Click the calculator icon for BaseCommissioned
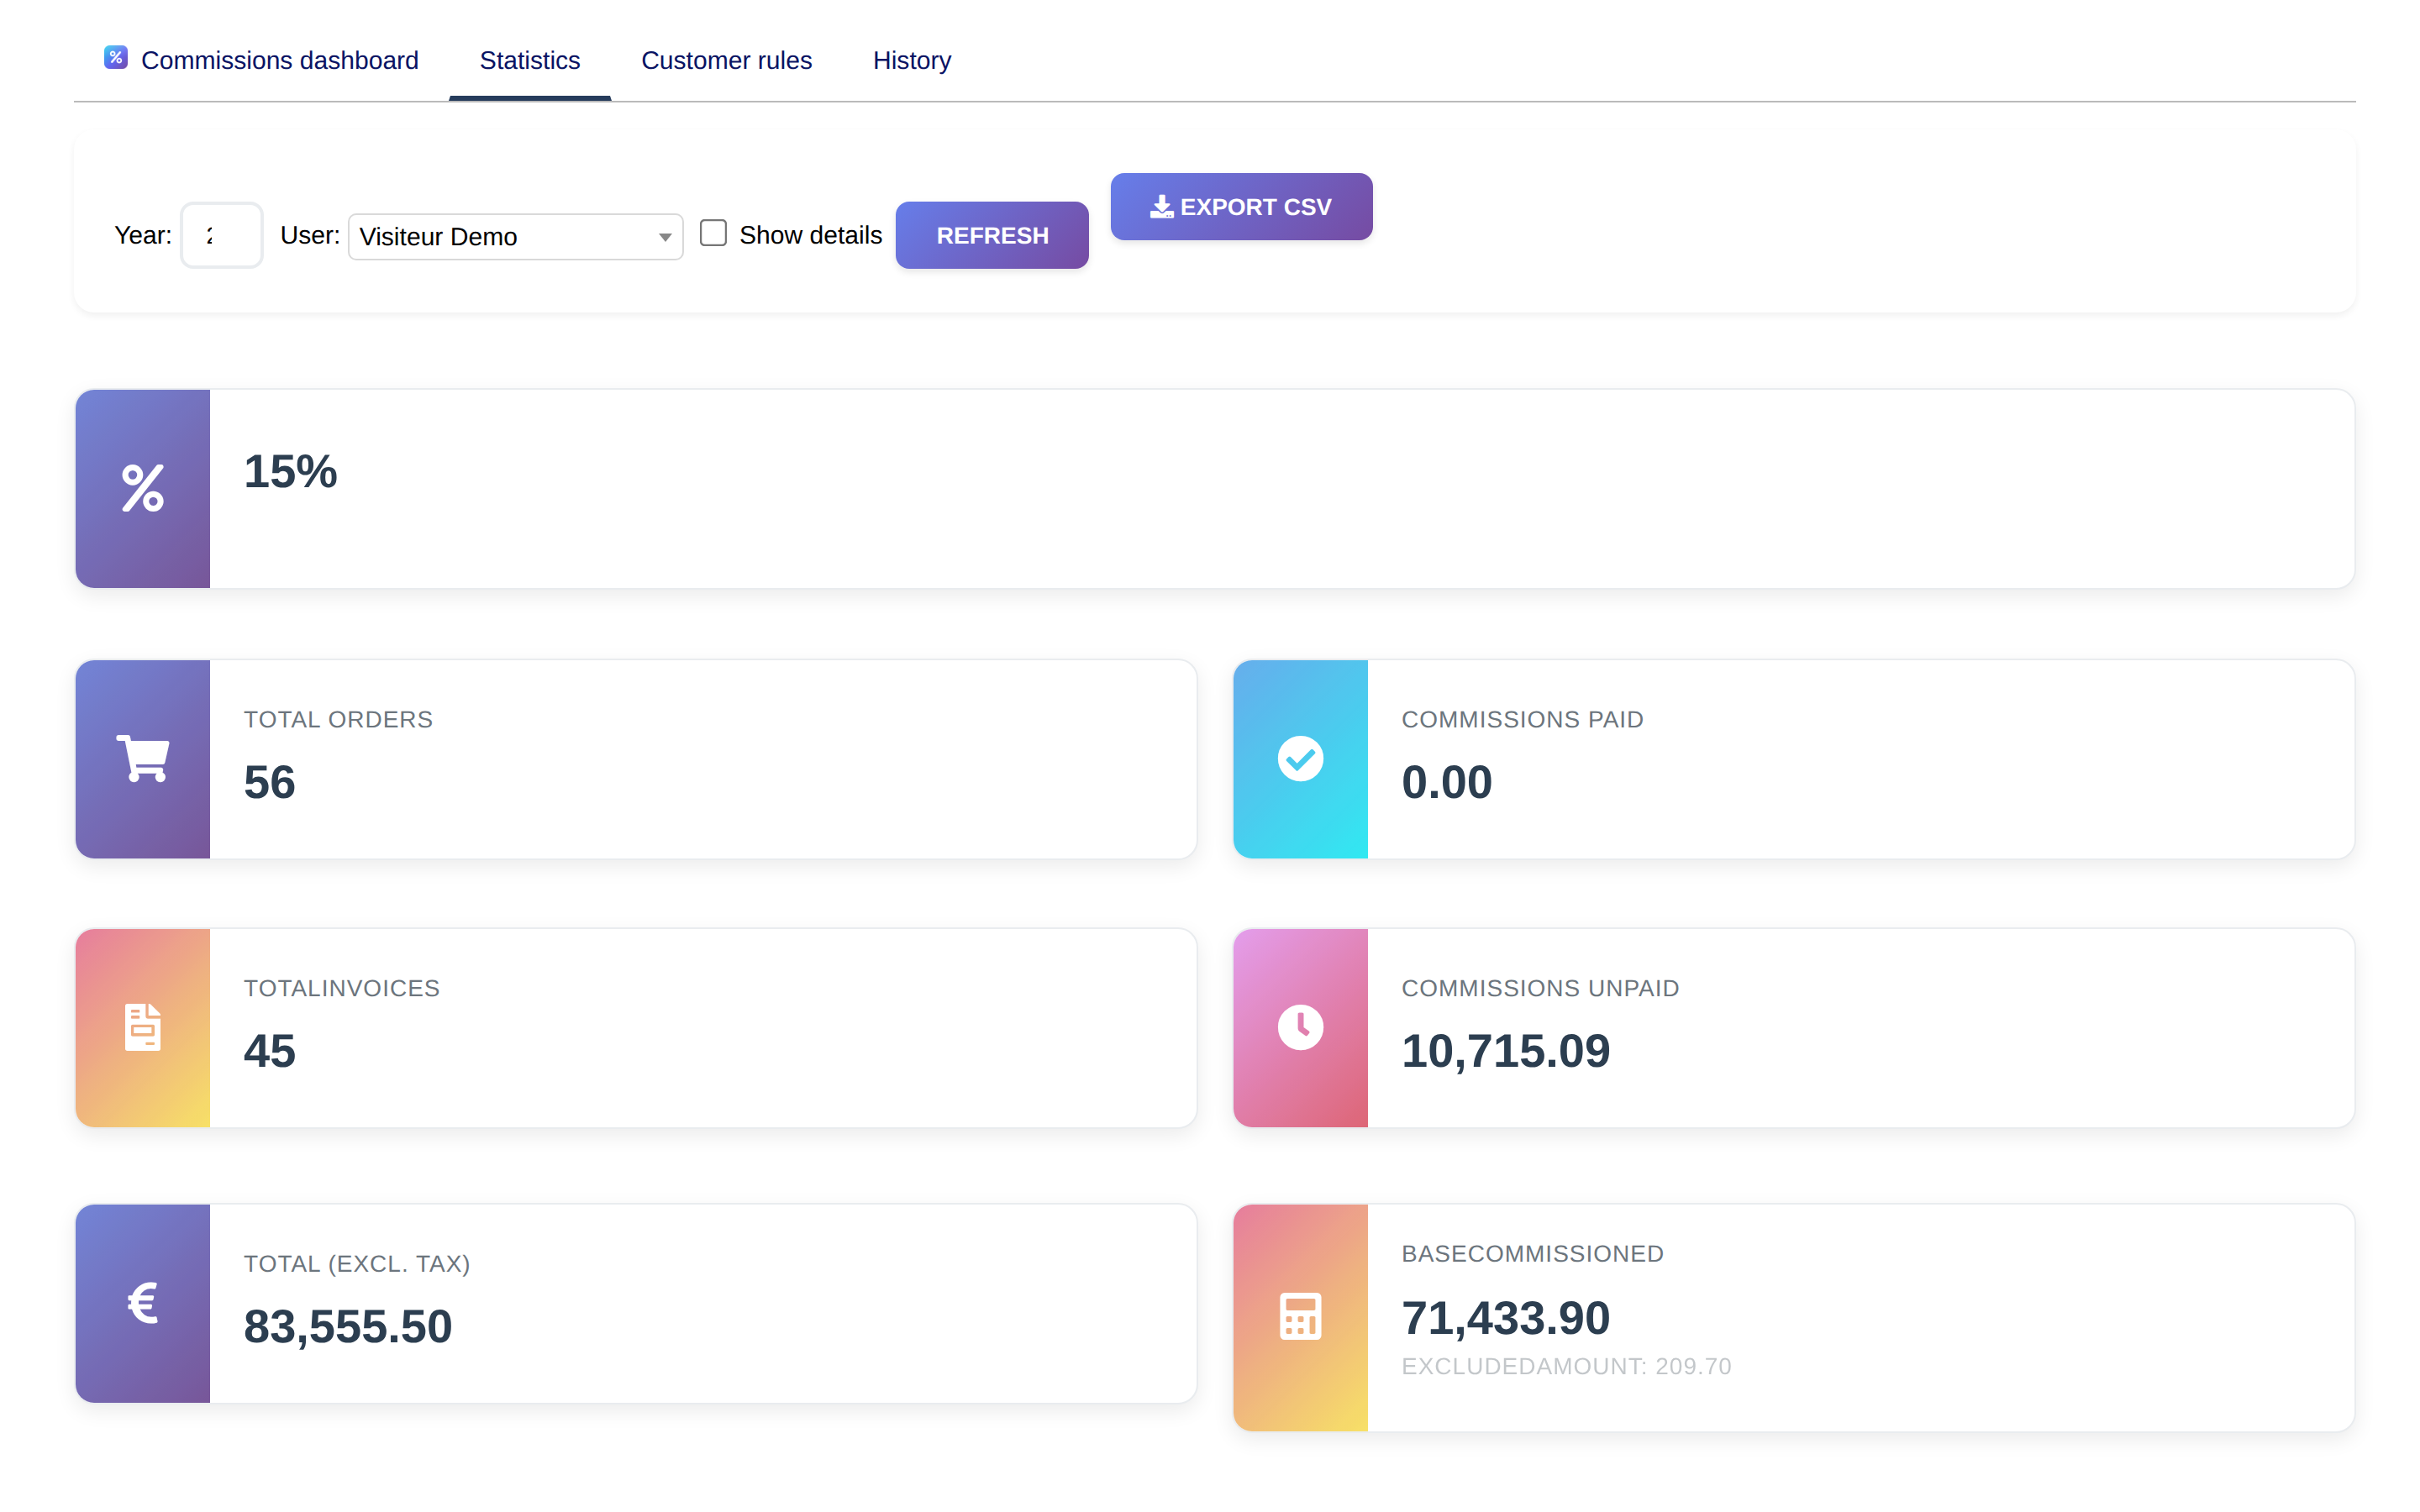 [x=1300, y=1316]
